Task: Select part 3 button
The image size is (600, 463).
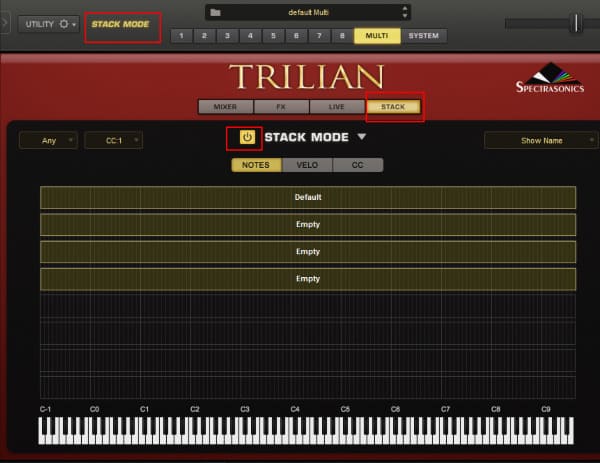Action: tap(227, 36)
